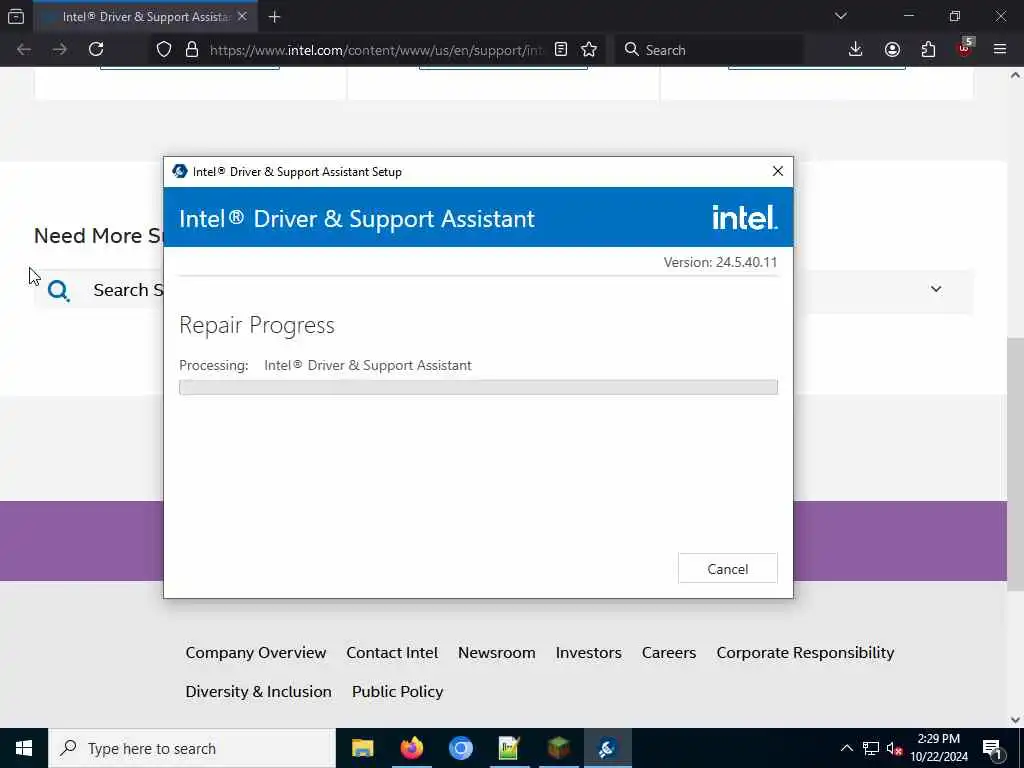Click scrollbar up arrow
1024x768 pixels.
point(1015,75)
